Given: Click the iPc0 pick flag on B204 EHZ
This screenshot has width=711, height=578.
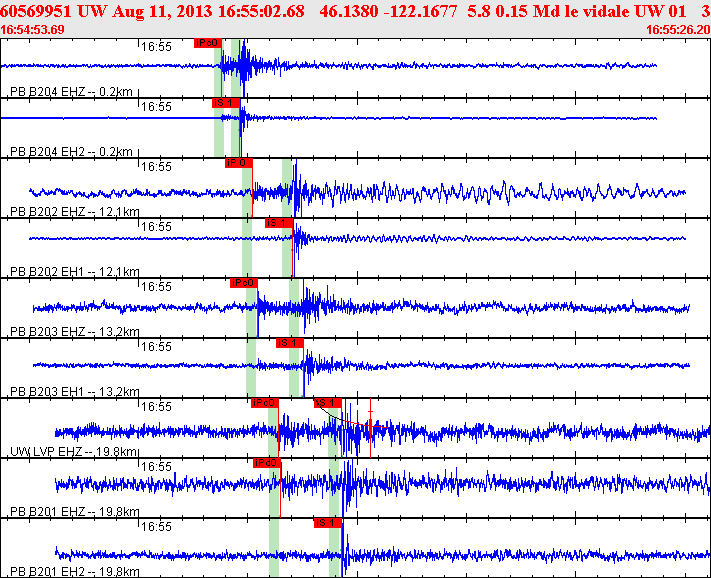Looking at the screenshot, I should pyautogui.click(x=208, y=43).
